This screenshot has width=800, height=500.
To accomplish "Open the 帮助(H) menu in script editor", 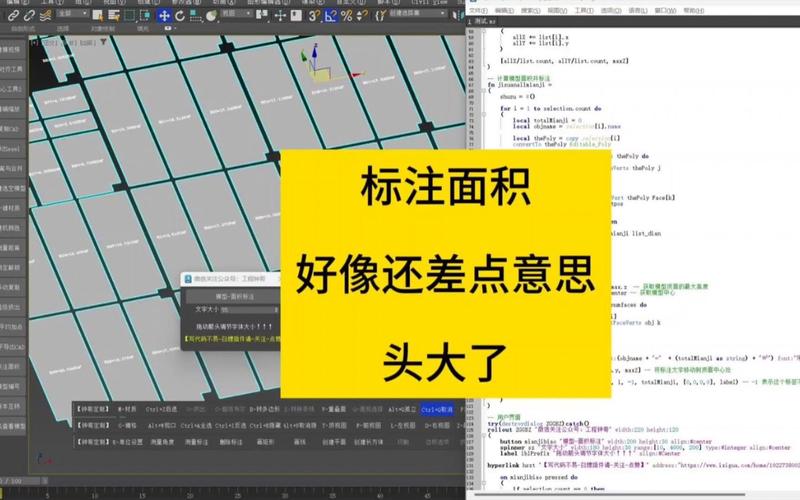I will pyautogui.click(x=694, y=10).
